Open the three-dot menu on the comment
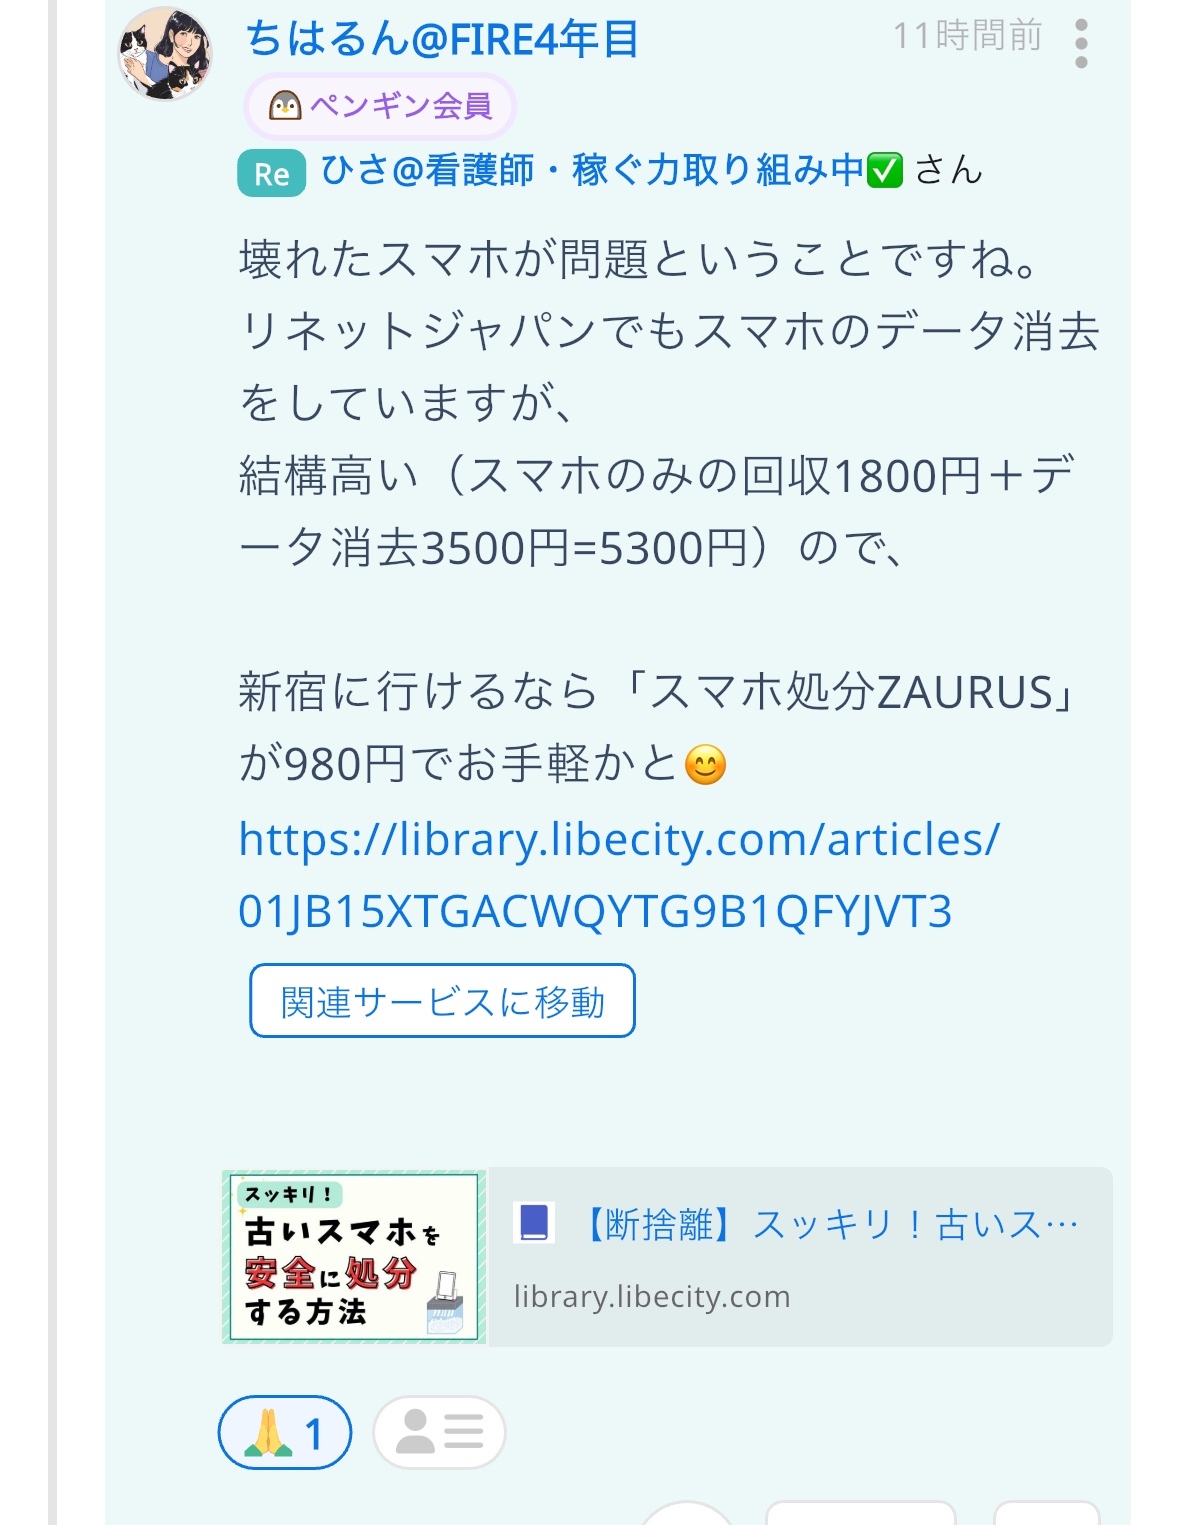The height and width of the screenshot is (1525, 1179). point(1080,44)
